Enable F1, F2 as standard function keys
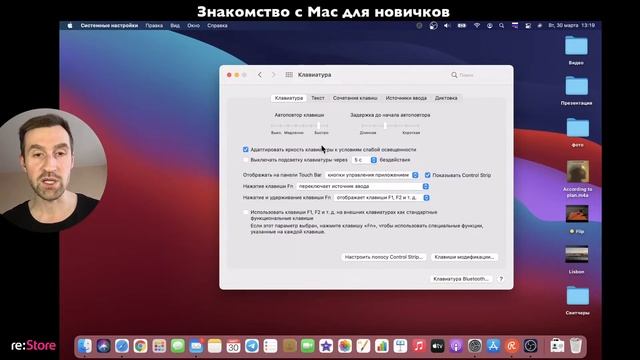This screenshot has width=640, height=360. coord(246,212)
